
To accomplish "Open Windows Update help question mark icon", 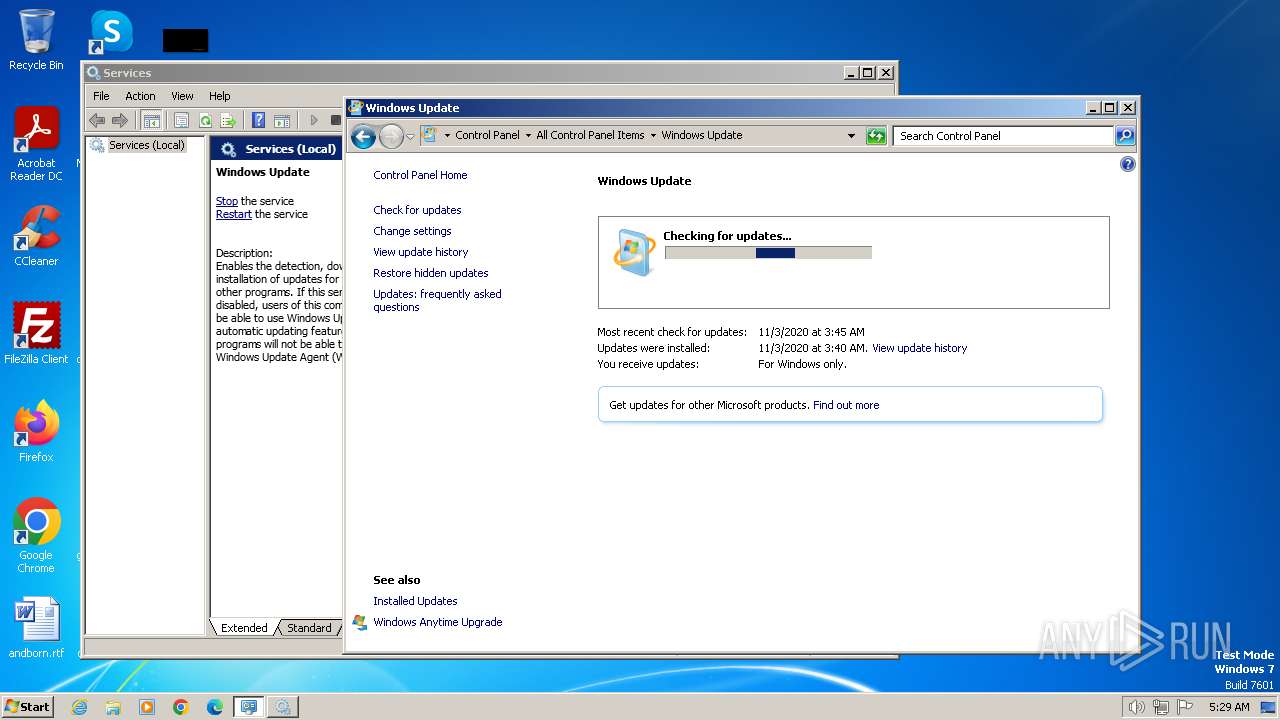I will (x=1128, y=164).
